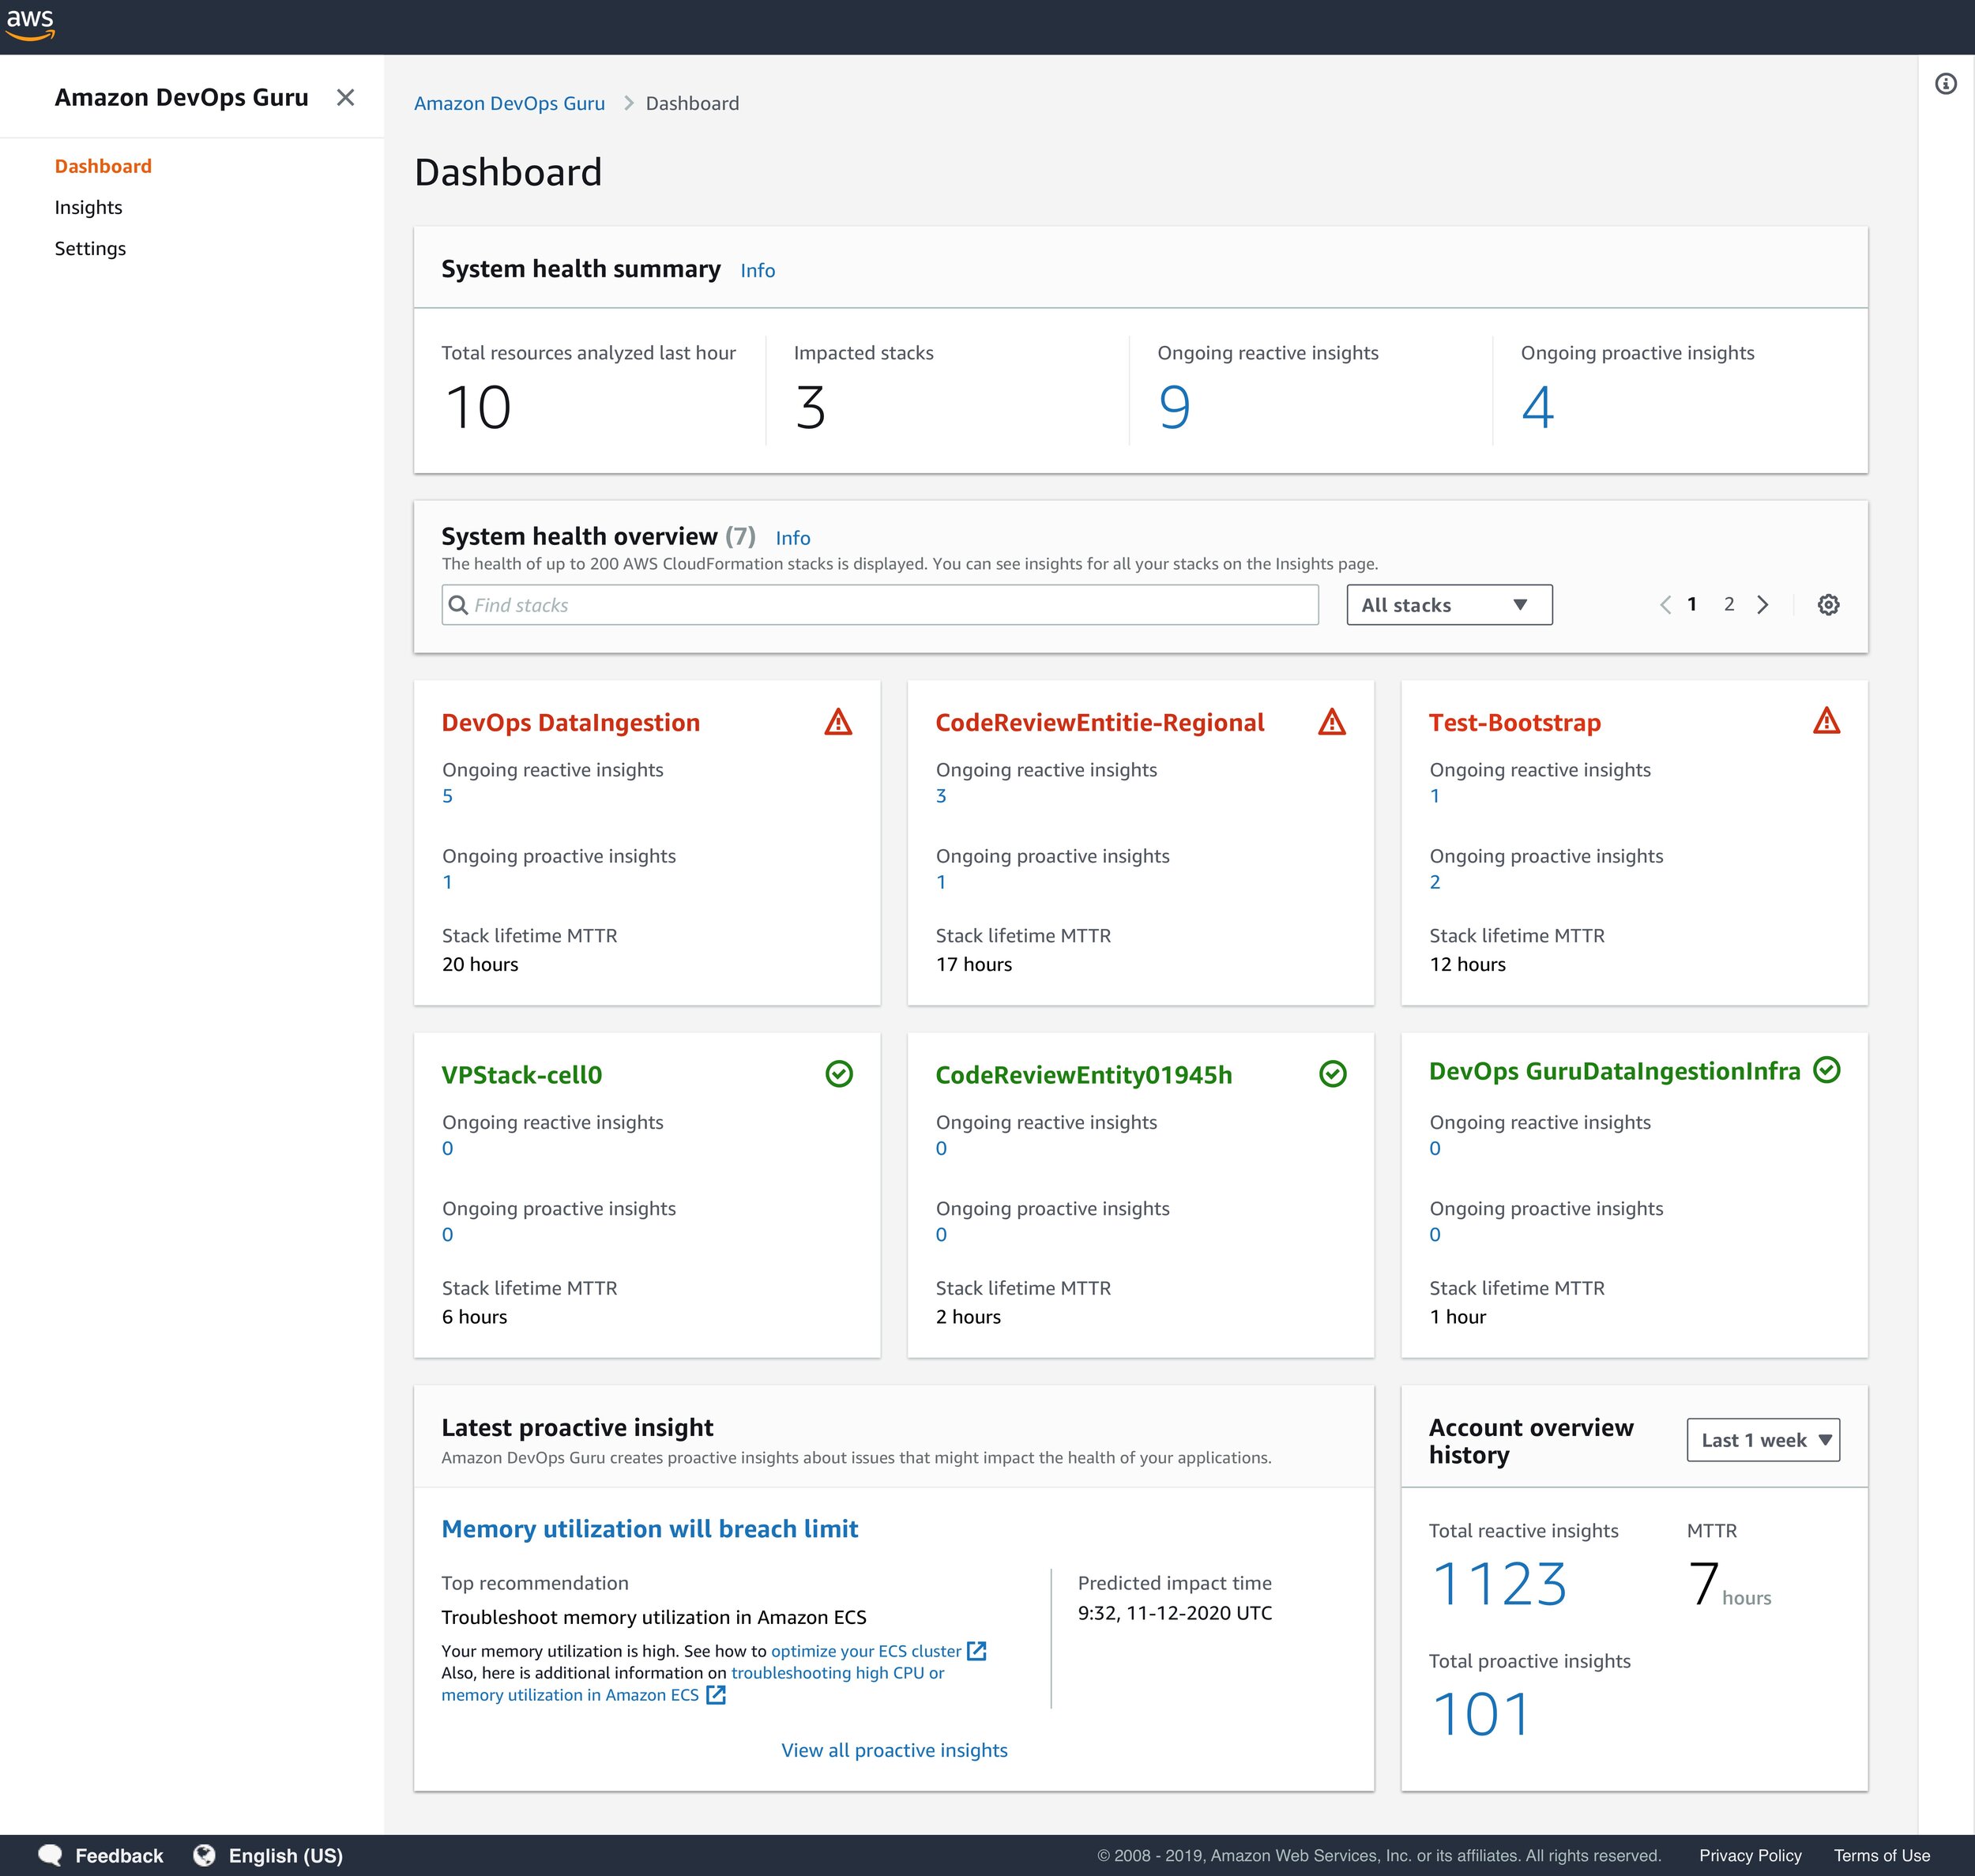Open total proactive insights 101

tap(1481, 1714)
